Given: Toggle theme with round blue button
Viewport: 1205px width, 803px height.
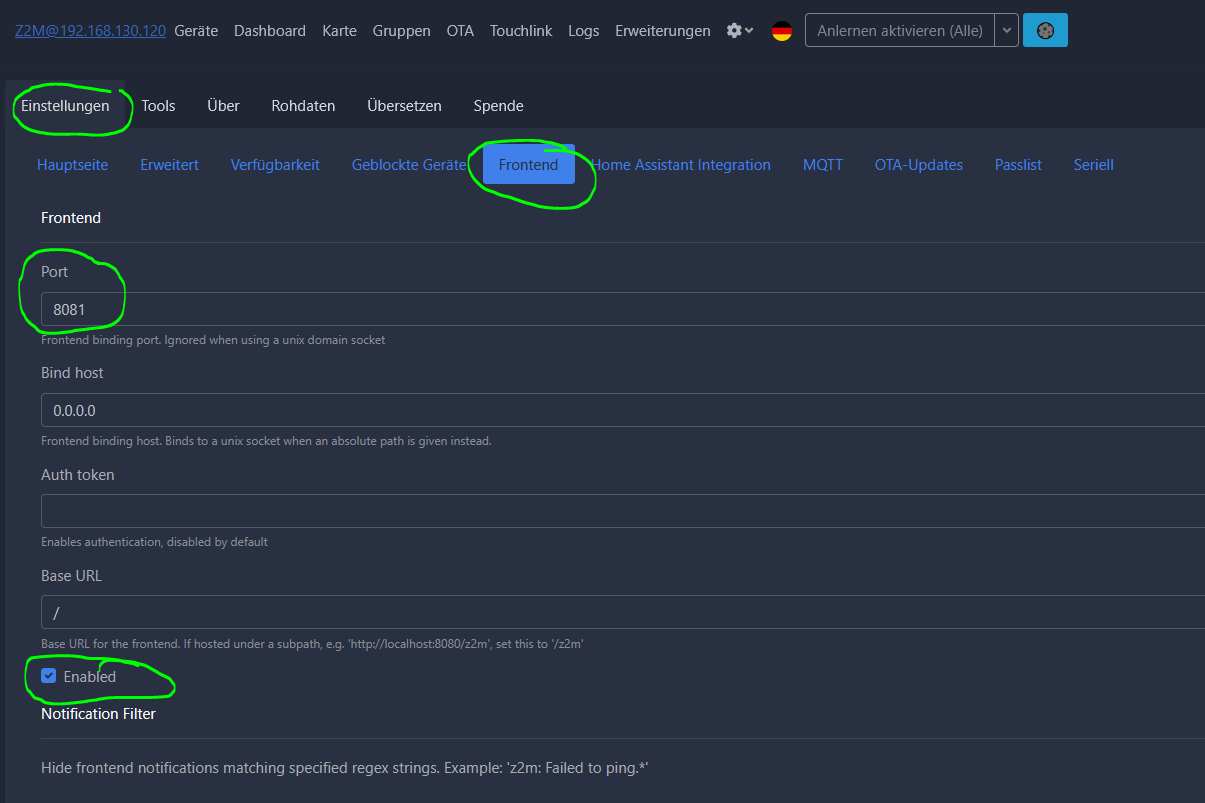Looking at the screenshot, I should click(x=1045, y=30).
